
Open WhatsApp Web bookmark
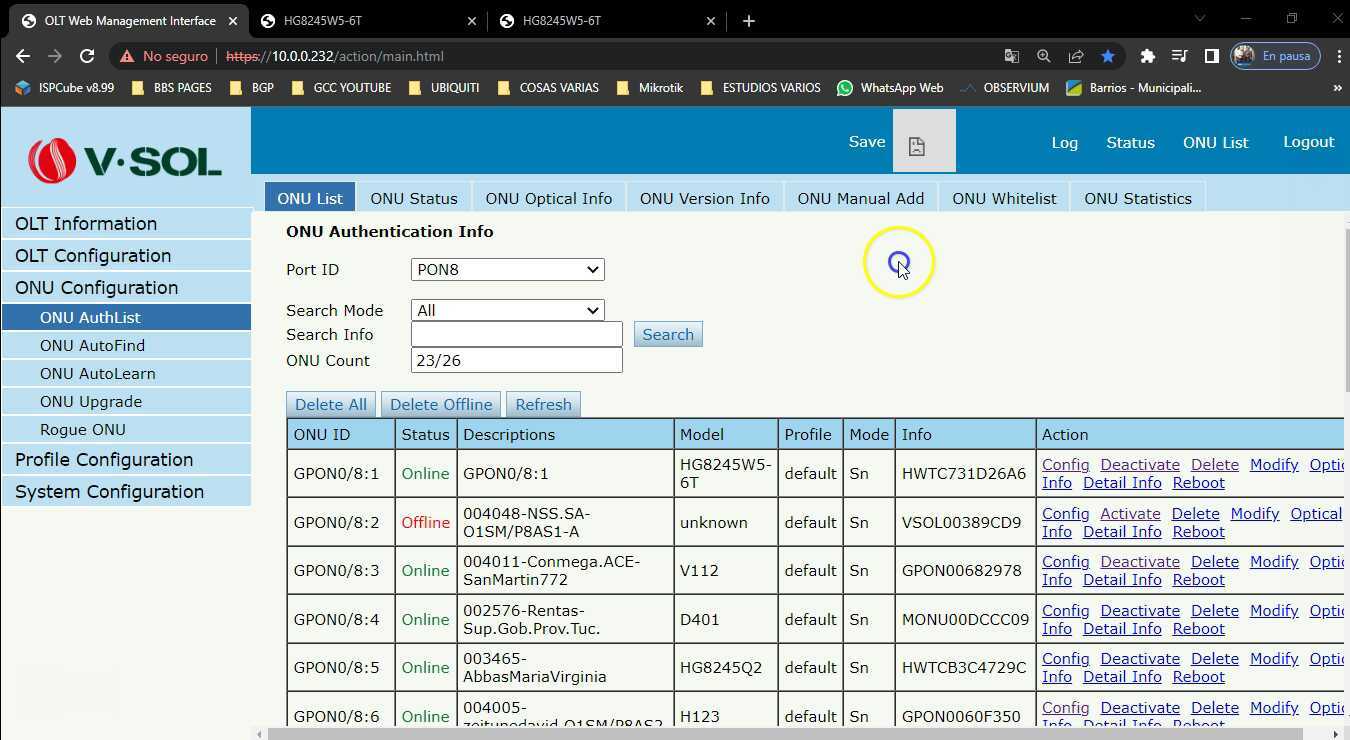[x=889, y=88]
